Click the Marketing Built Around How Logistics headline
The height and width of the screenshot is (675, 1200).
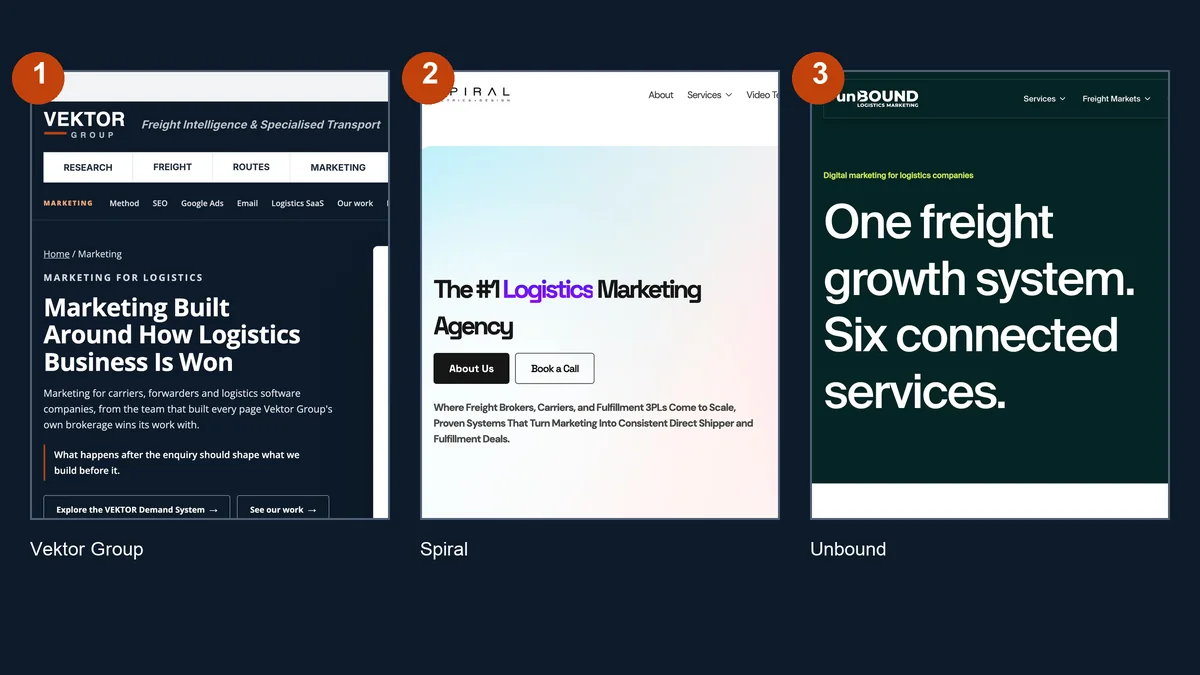click(172, 335)
